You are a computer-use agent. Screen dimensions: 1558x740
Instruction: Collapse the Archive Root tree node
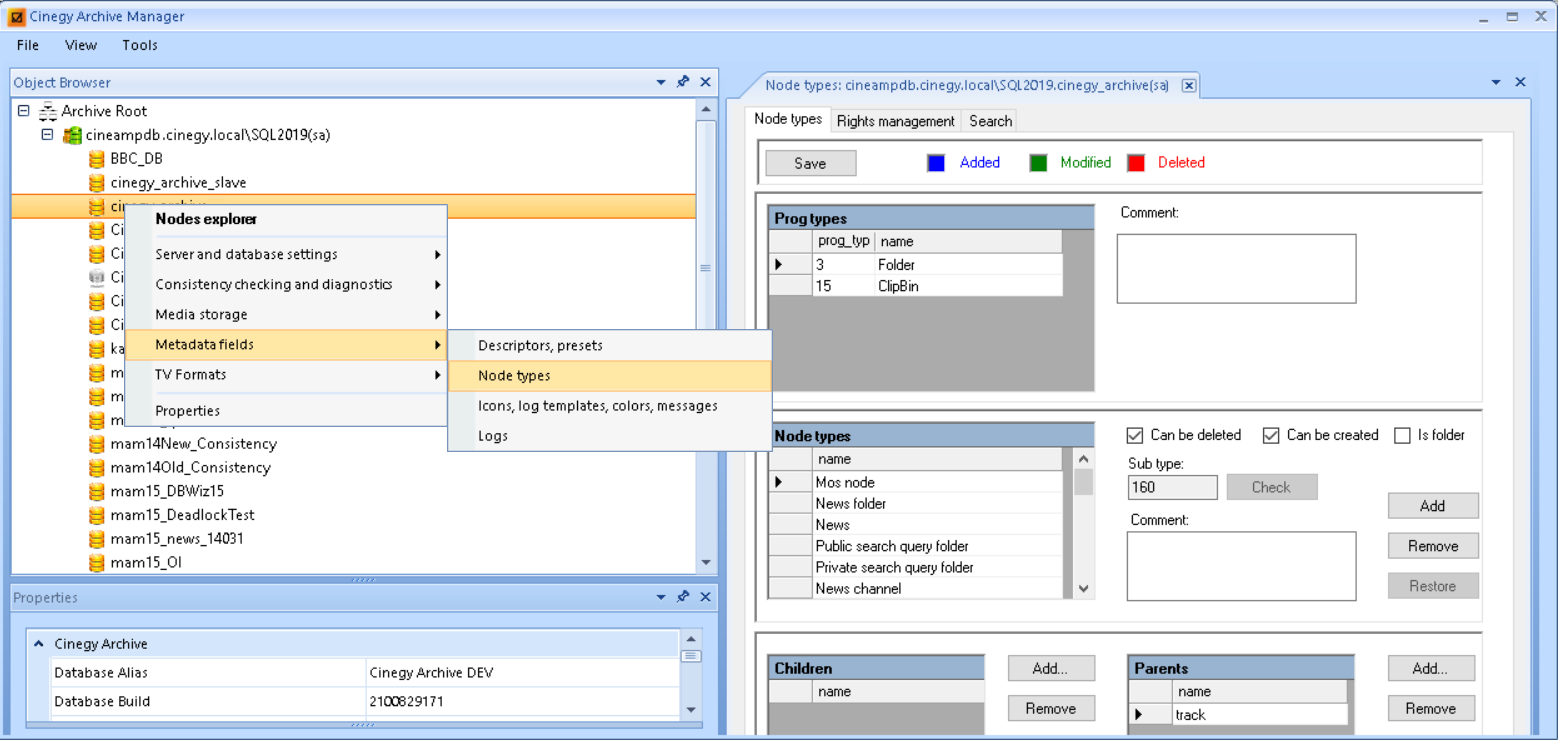[23, 111]
